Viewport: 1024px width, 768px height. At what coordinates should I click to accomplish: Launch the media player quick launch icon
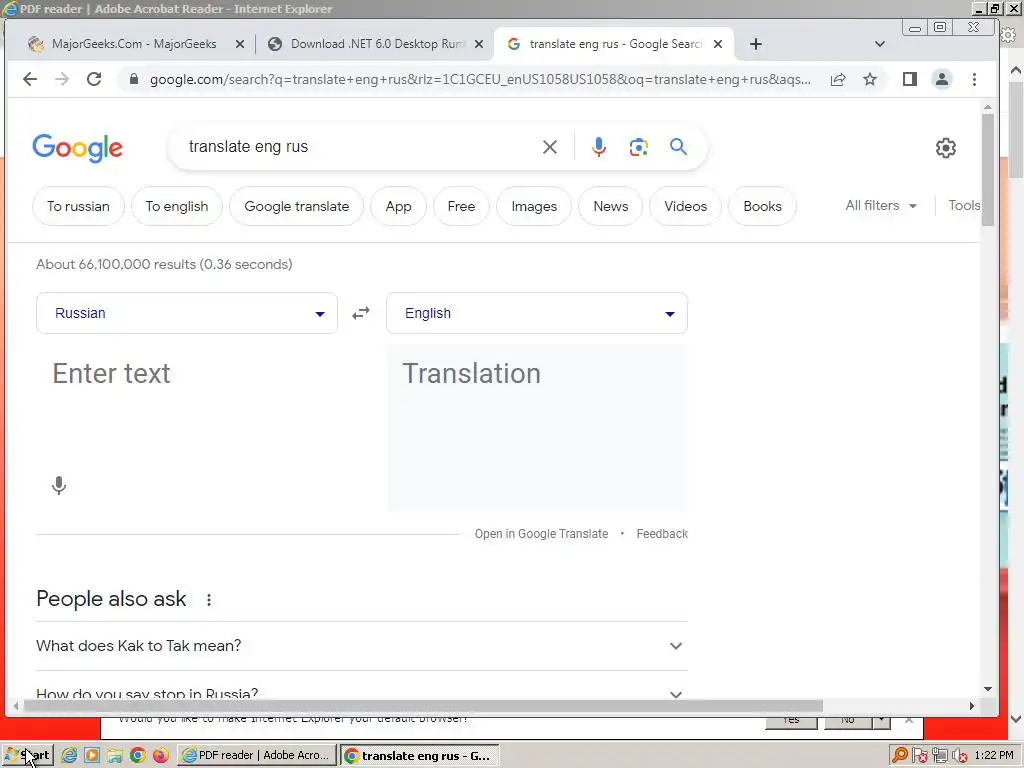click(x=92, y=756)
